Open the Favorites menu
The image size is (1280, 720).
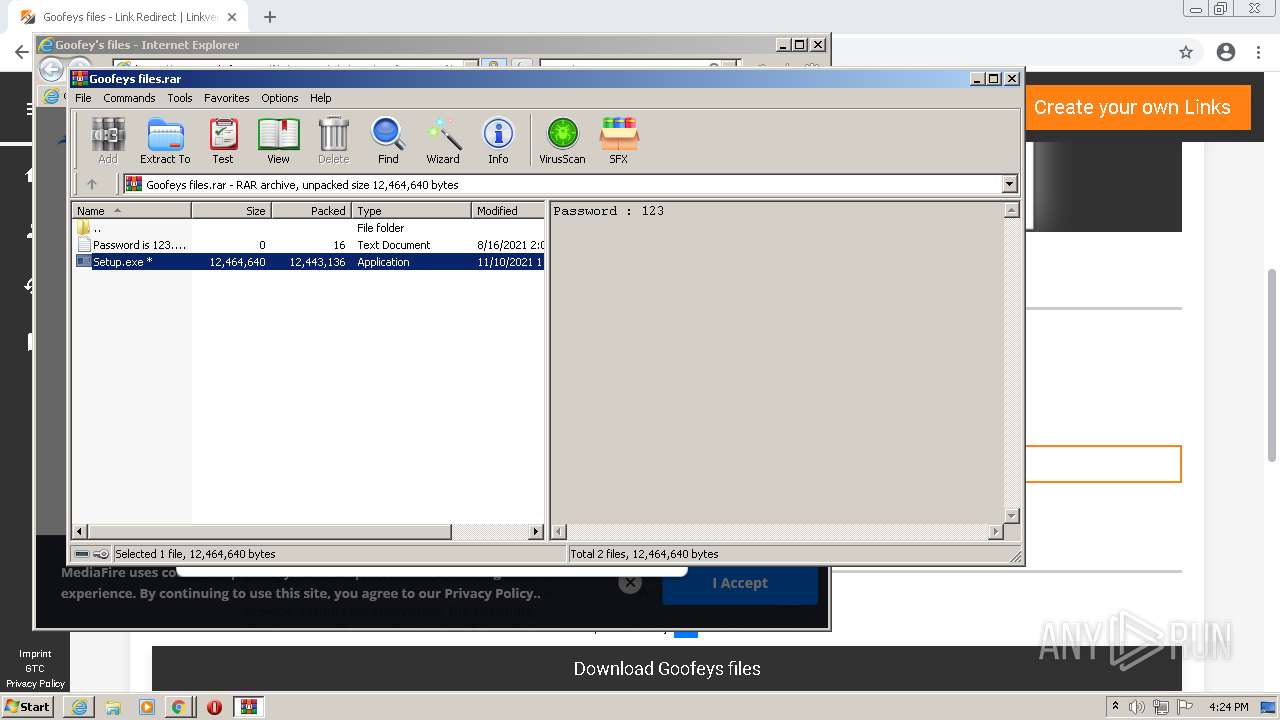tap(227, 98)
